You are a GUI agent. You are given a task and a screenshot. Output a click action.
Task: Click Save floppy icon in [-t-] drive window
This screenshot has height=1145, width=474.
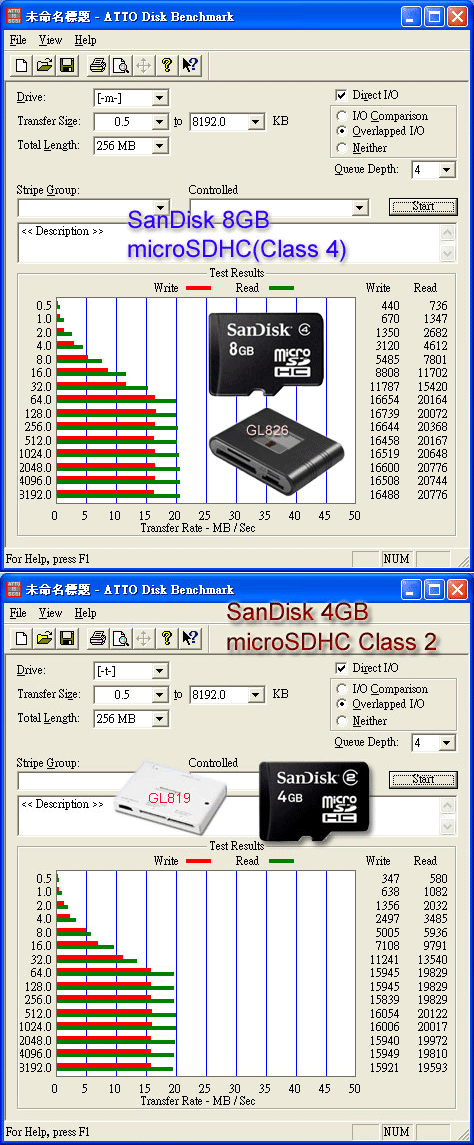point(67,639)
